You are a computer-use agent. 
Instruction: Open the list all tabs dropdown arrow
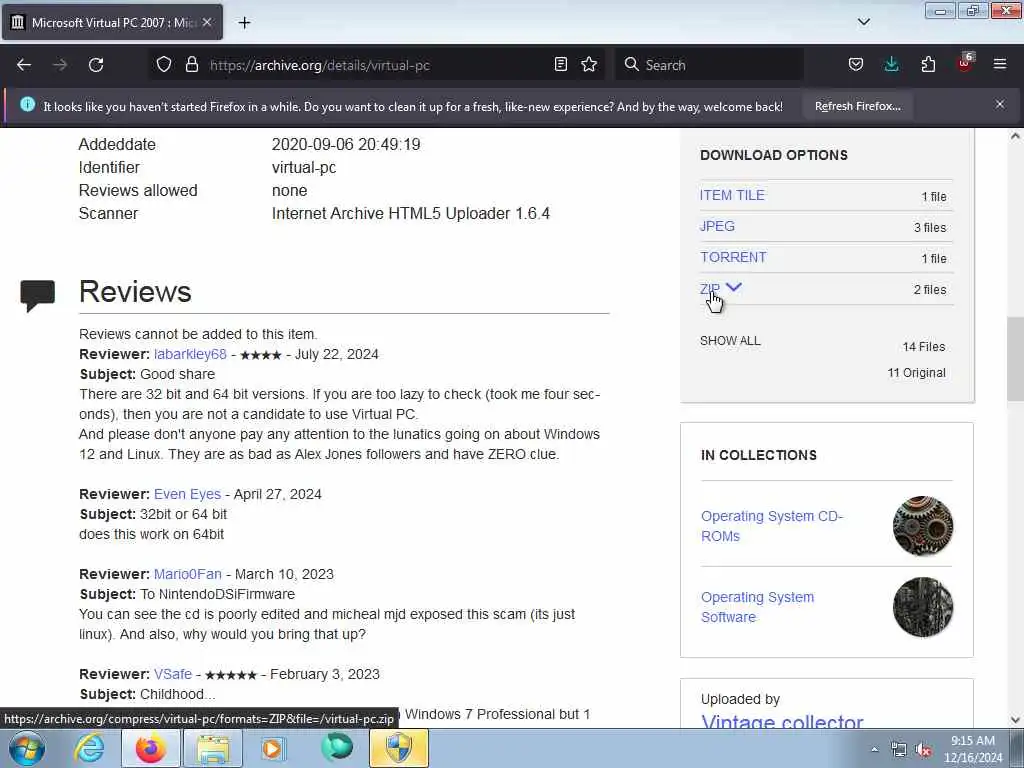[x=863, y=22]
